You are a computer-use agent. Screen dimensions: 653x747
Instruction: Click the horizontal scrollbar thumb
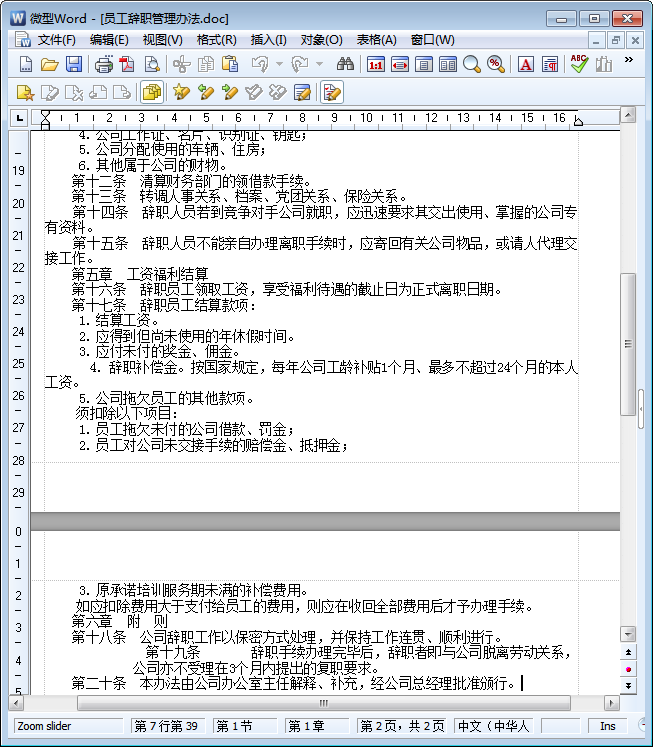coord(324,703)
